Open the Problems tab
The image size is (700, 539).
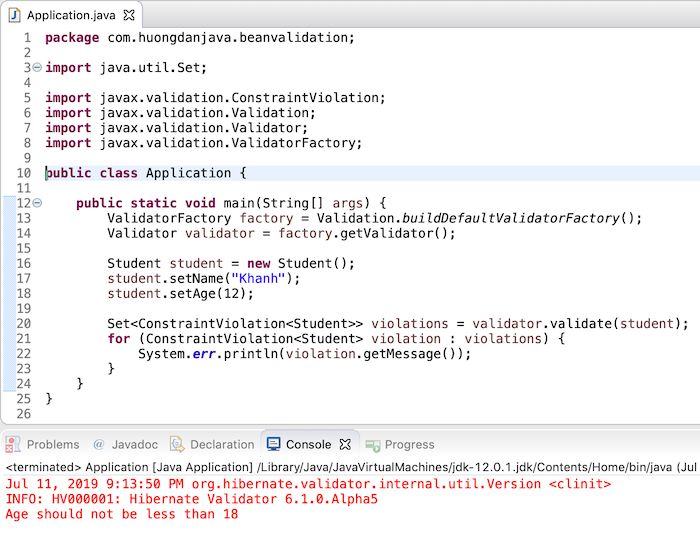42,444
